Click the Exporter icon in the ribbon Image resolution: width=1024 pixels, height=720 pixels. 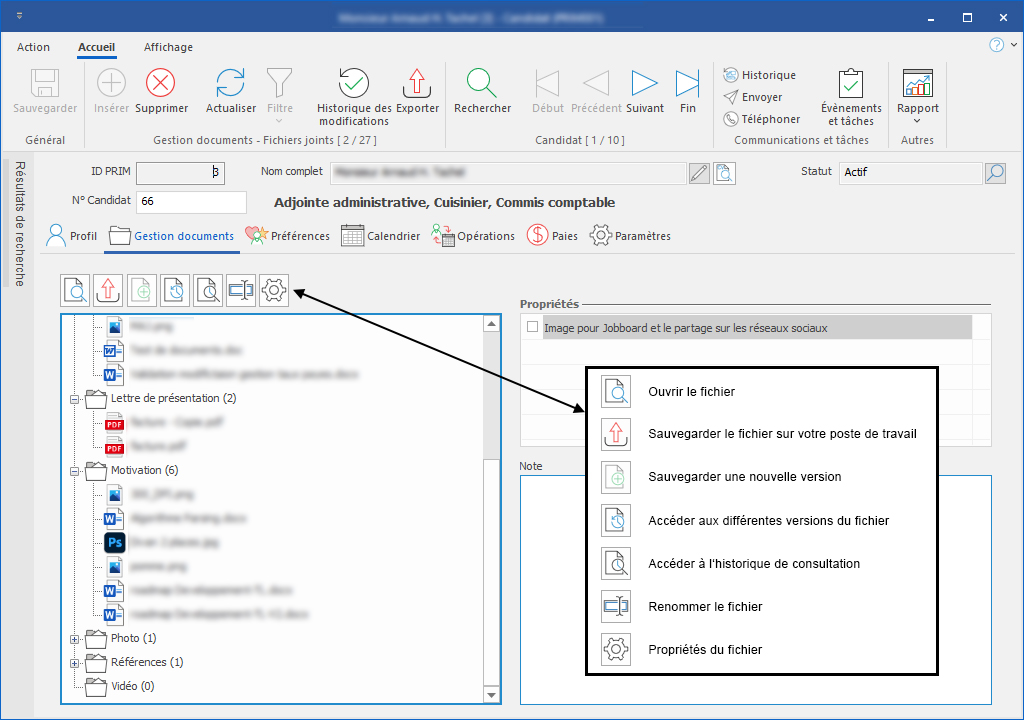pyautogui.click(x=417, y=84)
